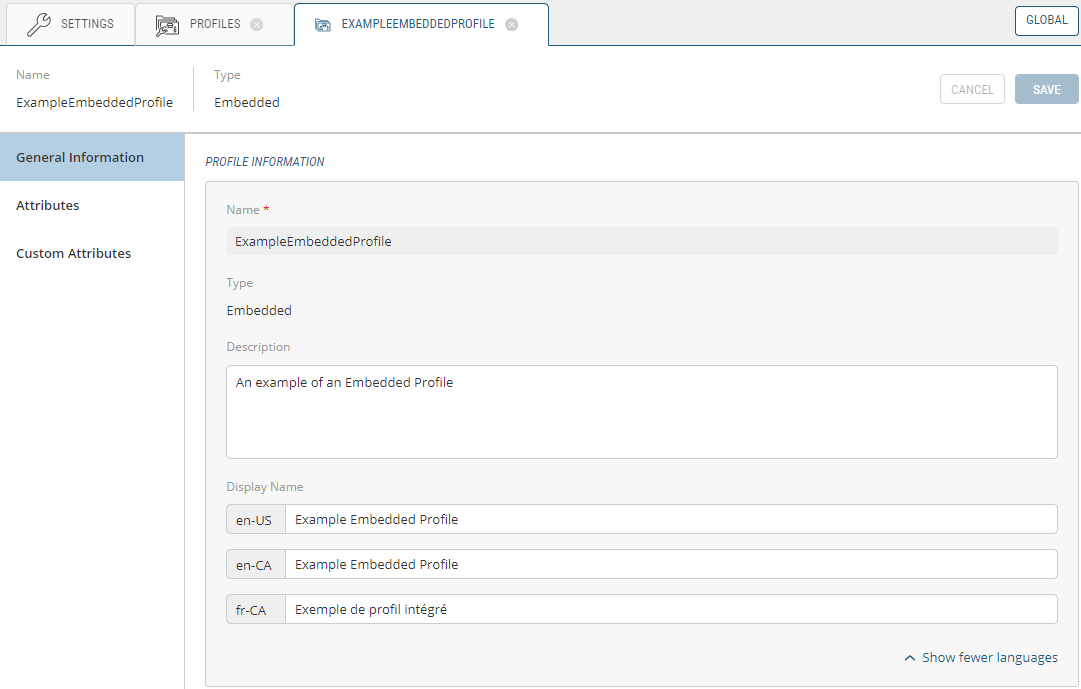1081x689 pixels.
Task: Click the en-US language tag
Action: 255,520
